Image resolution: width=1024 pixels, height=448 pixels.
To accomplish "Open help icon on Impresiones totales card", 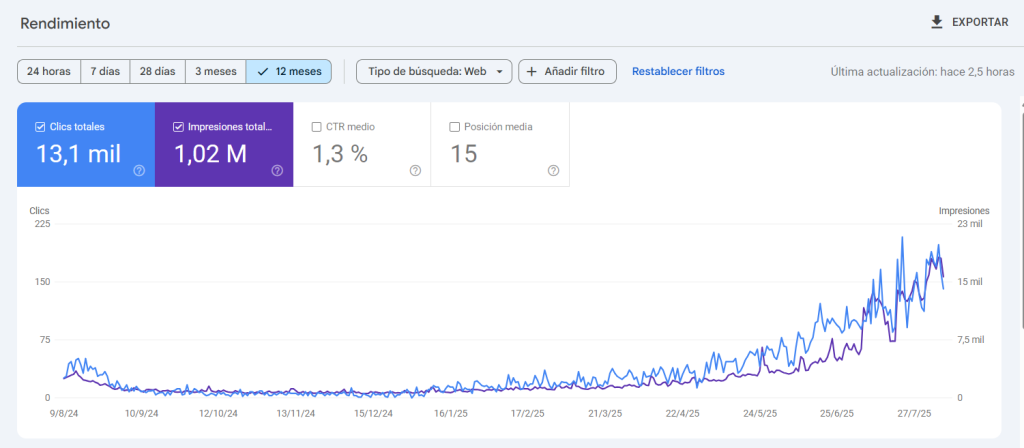I will click(x=277, y=171).
